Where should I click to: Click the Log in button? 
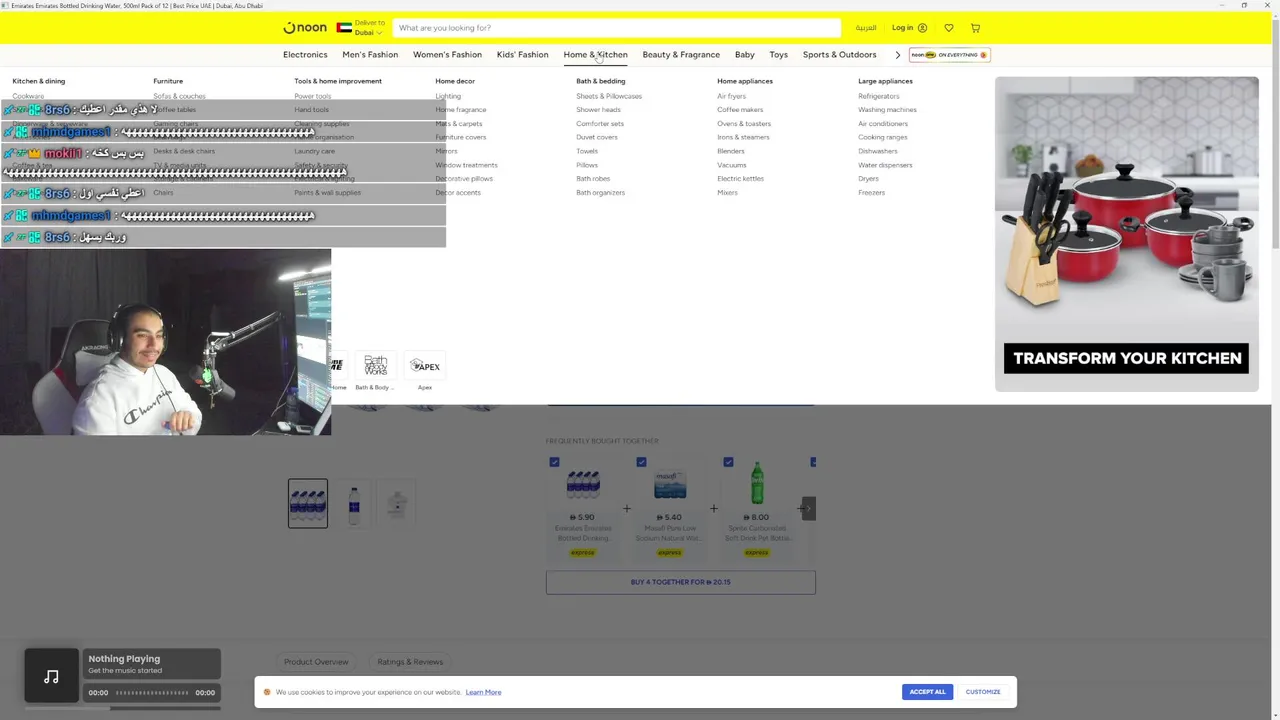point(909,28)
